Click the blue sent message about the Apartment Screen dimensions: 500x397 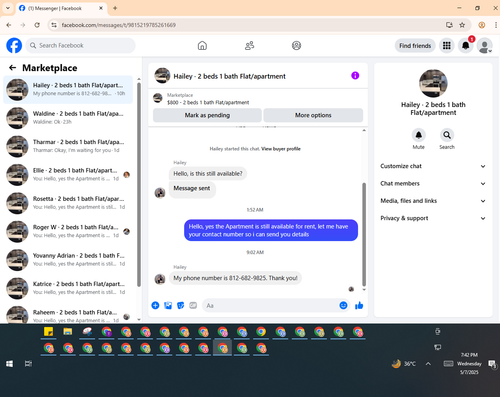(271, 230)
